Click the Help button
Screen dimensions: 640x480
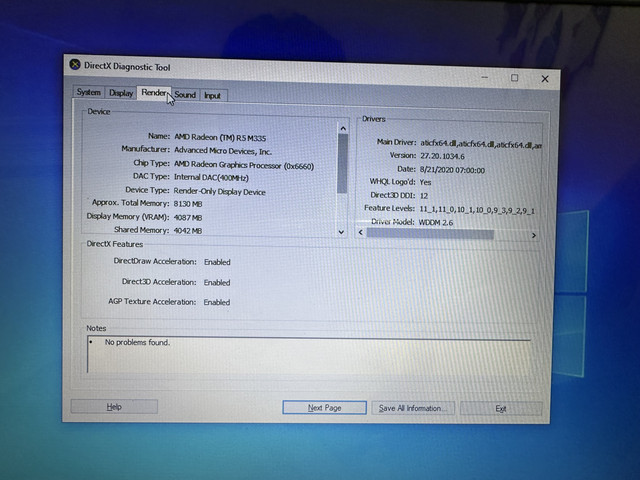(114, 407)
